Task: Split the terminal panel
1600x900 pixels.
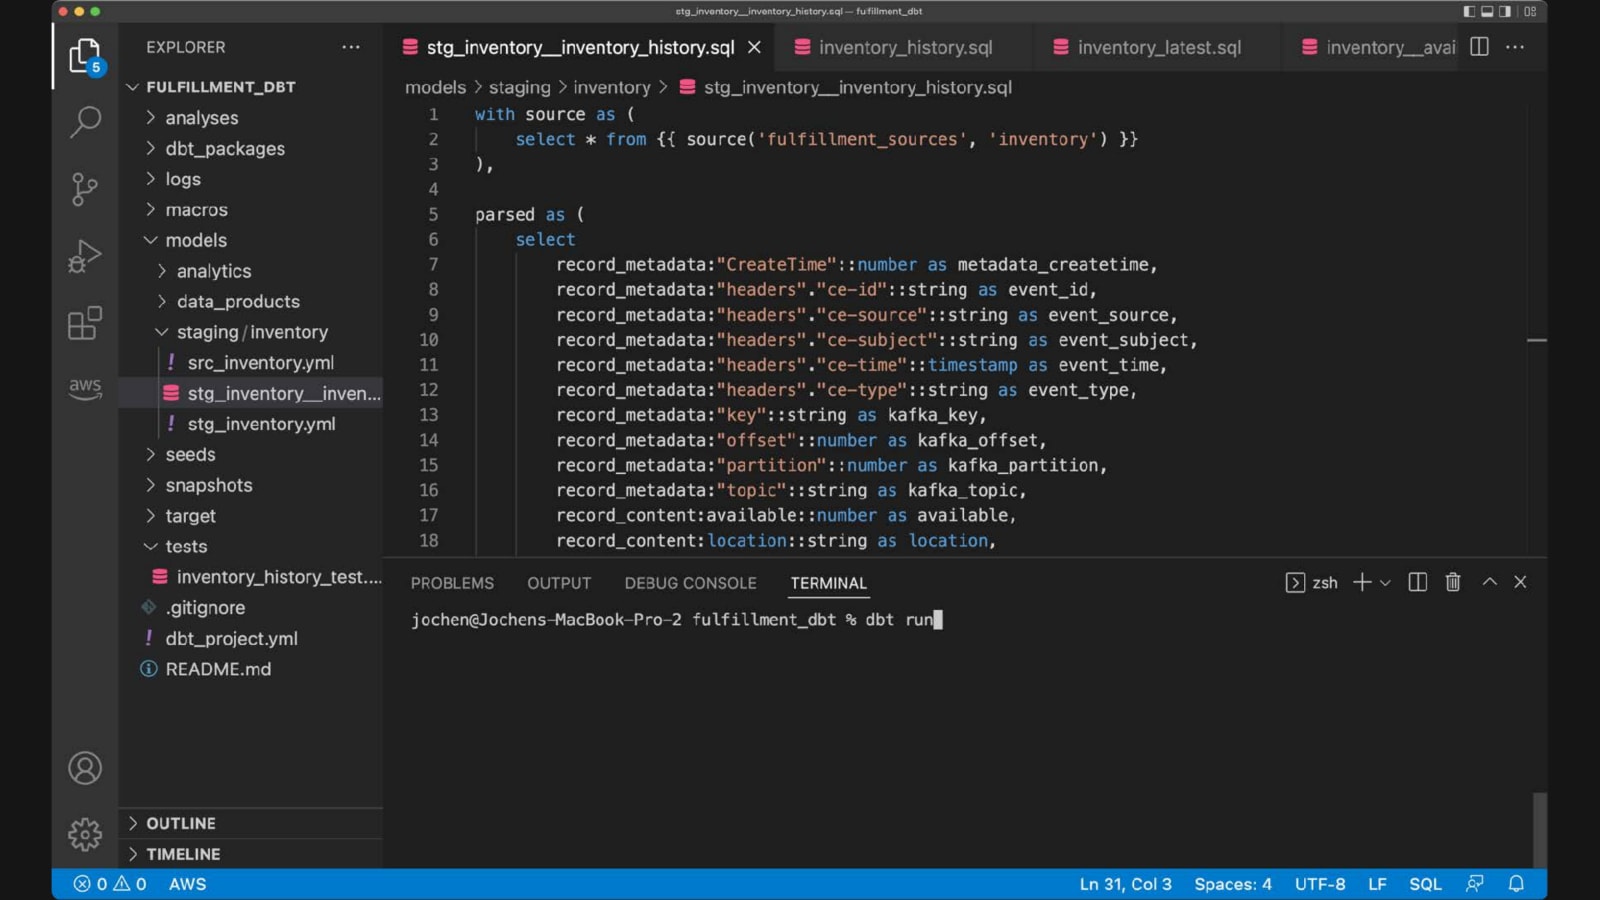Action: [1417, 582]
